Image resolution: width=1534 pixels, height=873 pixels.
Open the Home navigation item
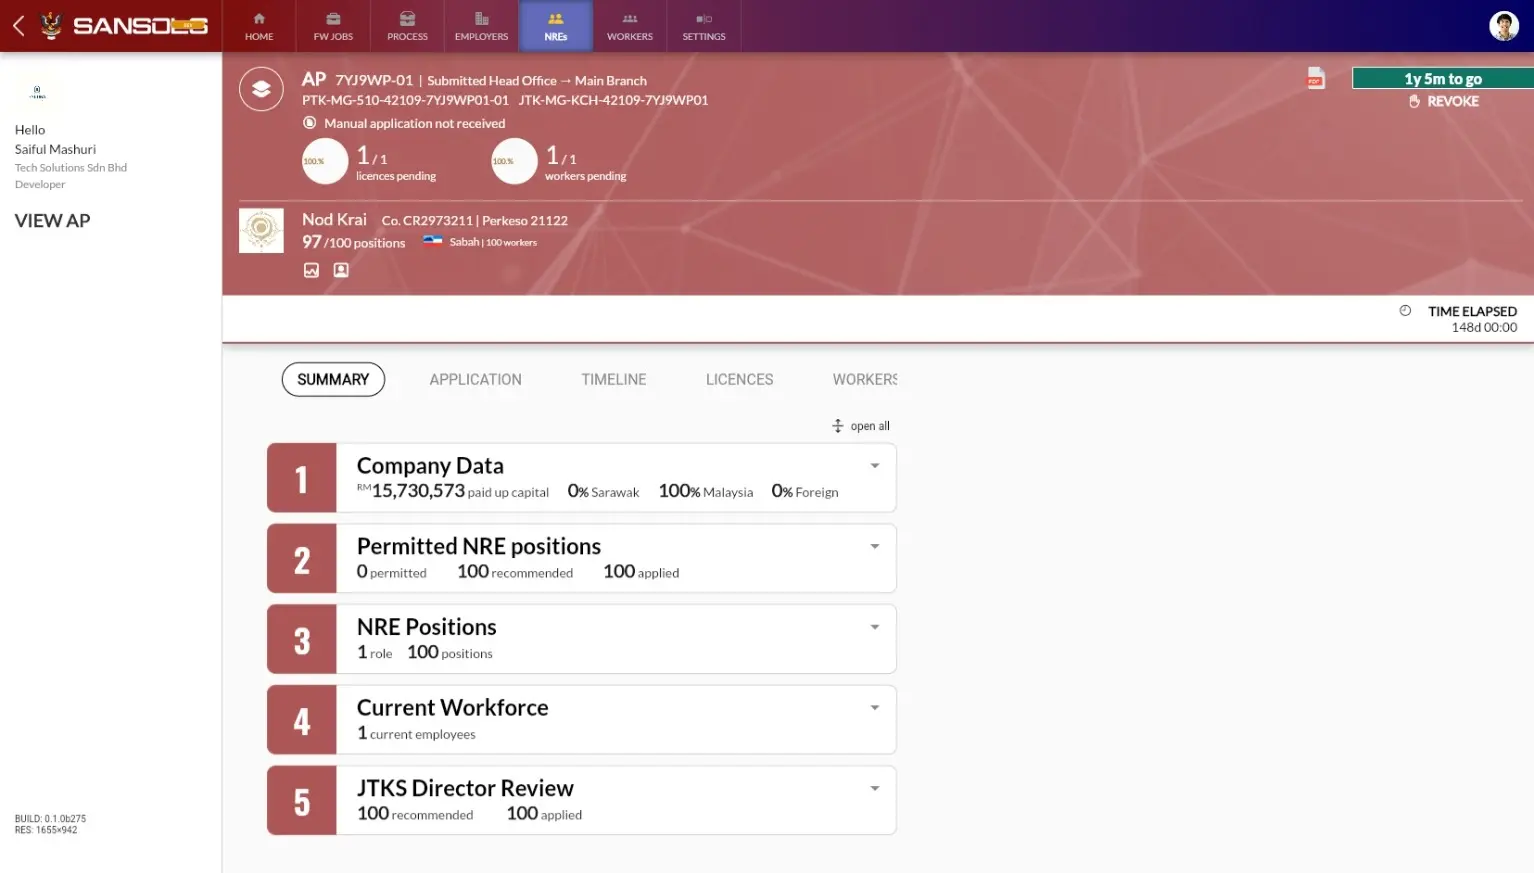[259, 26]
